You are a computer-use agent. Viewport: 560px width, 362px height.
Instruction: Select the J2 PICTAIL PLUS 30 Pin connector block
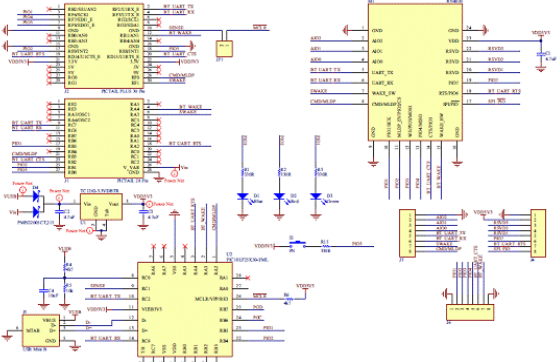point(104,46)
